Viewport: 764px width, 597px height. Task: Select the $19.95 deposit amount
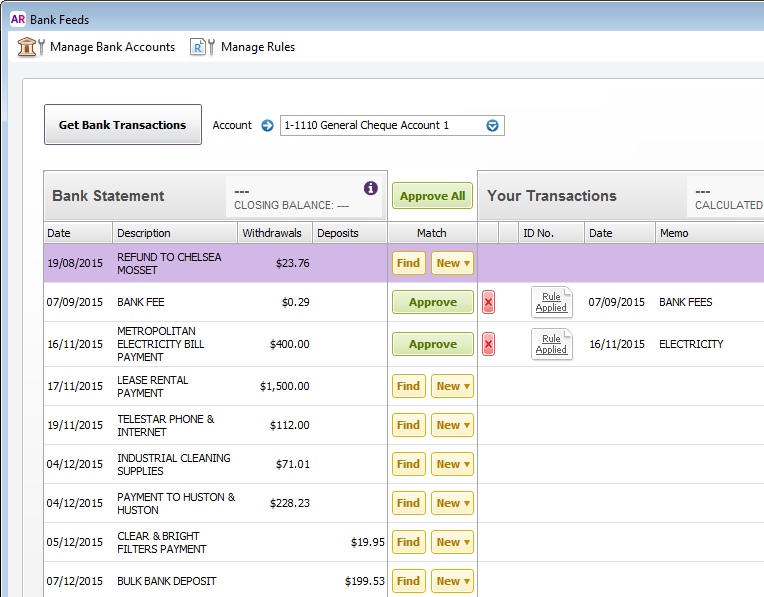tap(367, 542)
